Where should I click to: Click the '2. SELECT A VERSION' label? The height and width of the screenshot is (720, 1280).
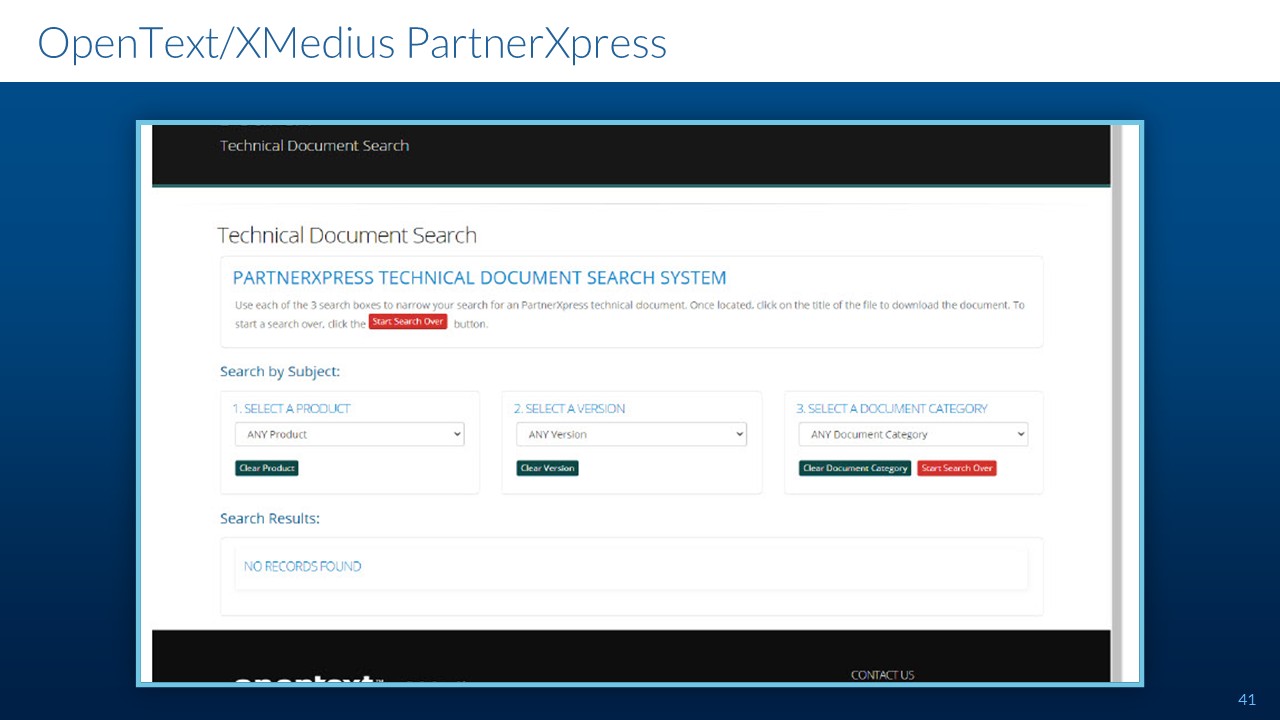(569, 409)
